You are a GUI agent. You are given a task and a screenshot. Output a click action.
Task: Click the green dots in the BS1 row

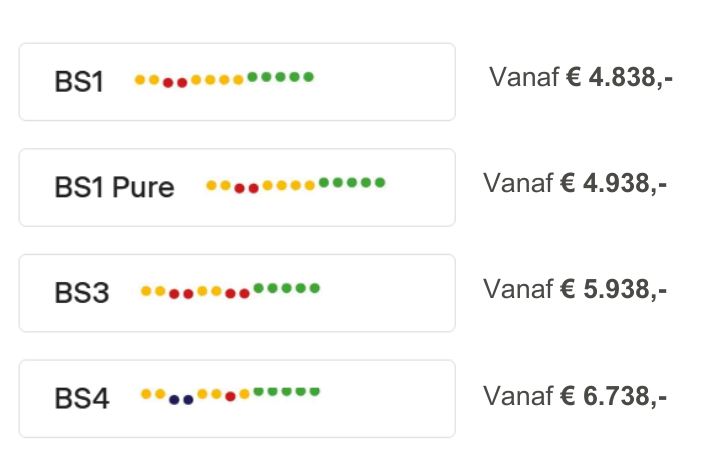pos(280,76)
